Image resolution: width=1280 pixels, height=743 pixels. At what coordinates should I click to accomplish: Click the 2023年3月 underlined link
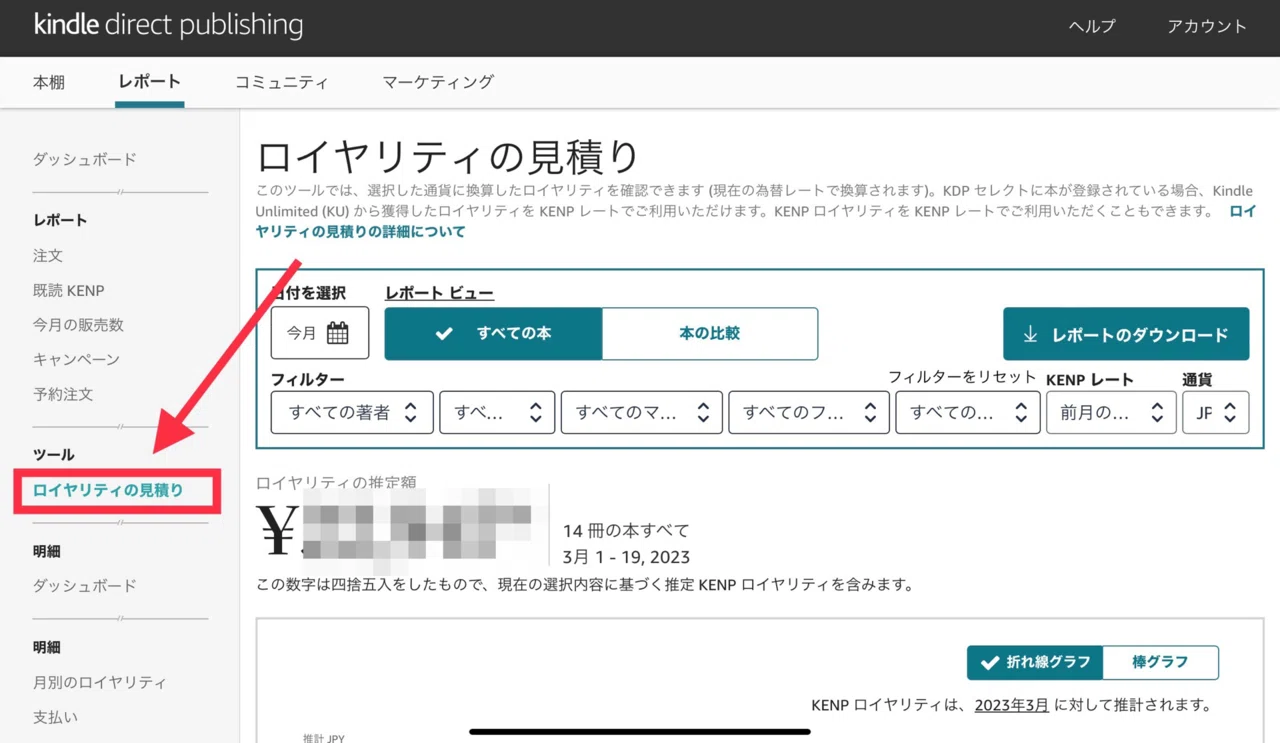click(1012, 705)
